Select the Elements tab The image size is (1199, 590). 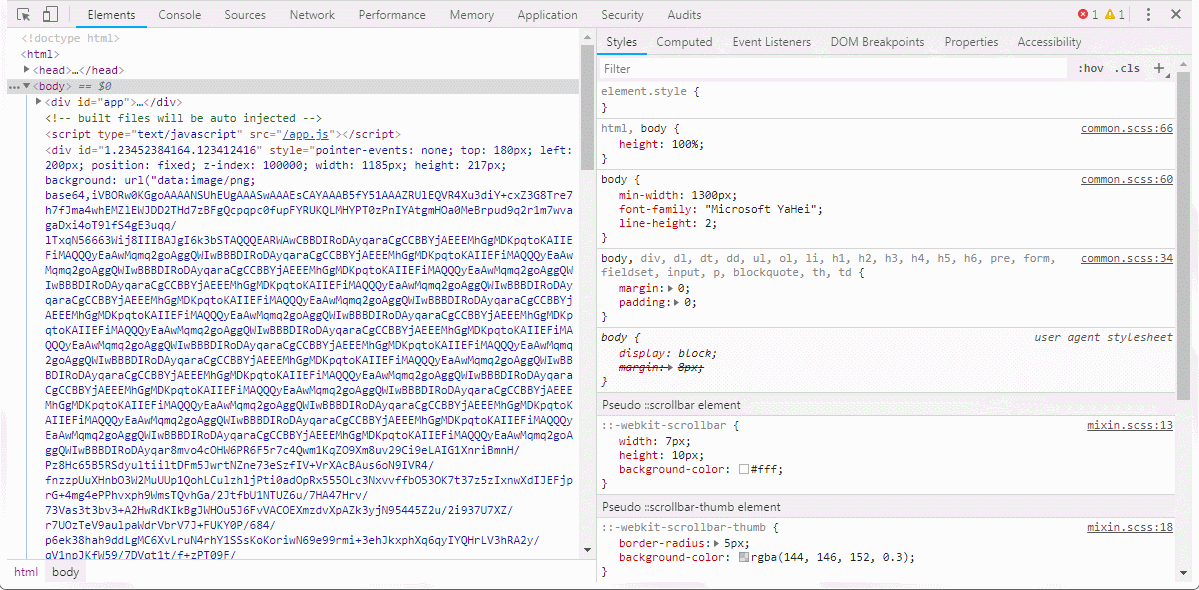[111, 15]
